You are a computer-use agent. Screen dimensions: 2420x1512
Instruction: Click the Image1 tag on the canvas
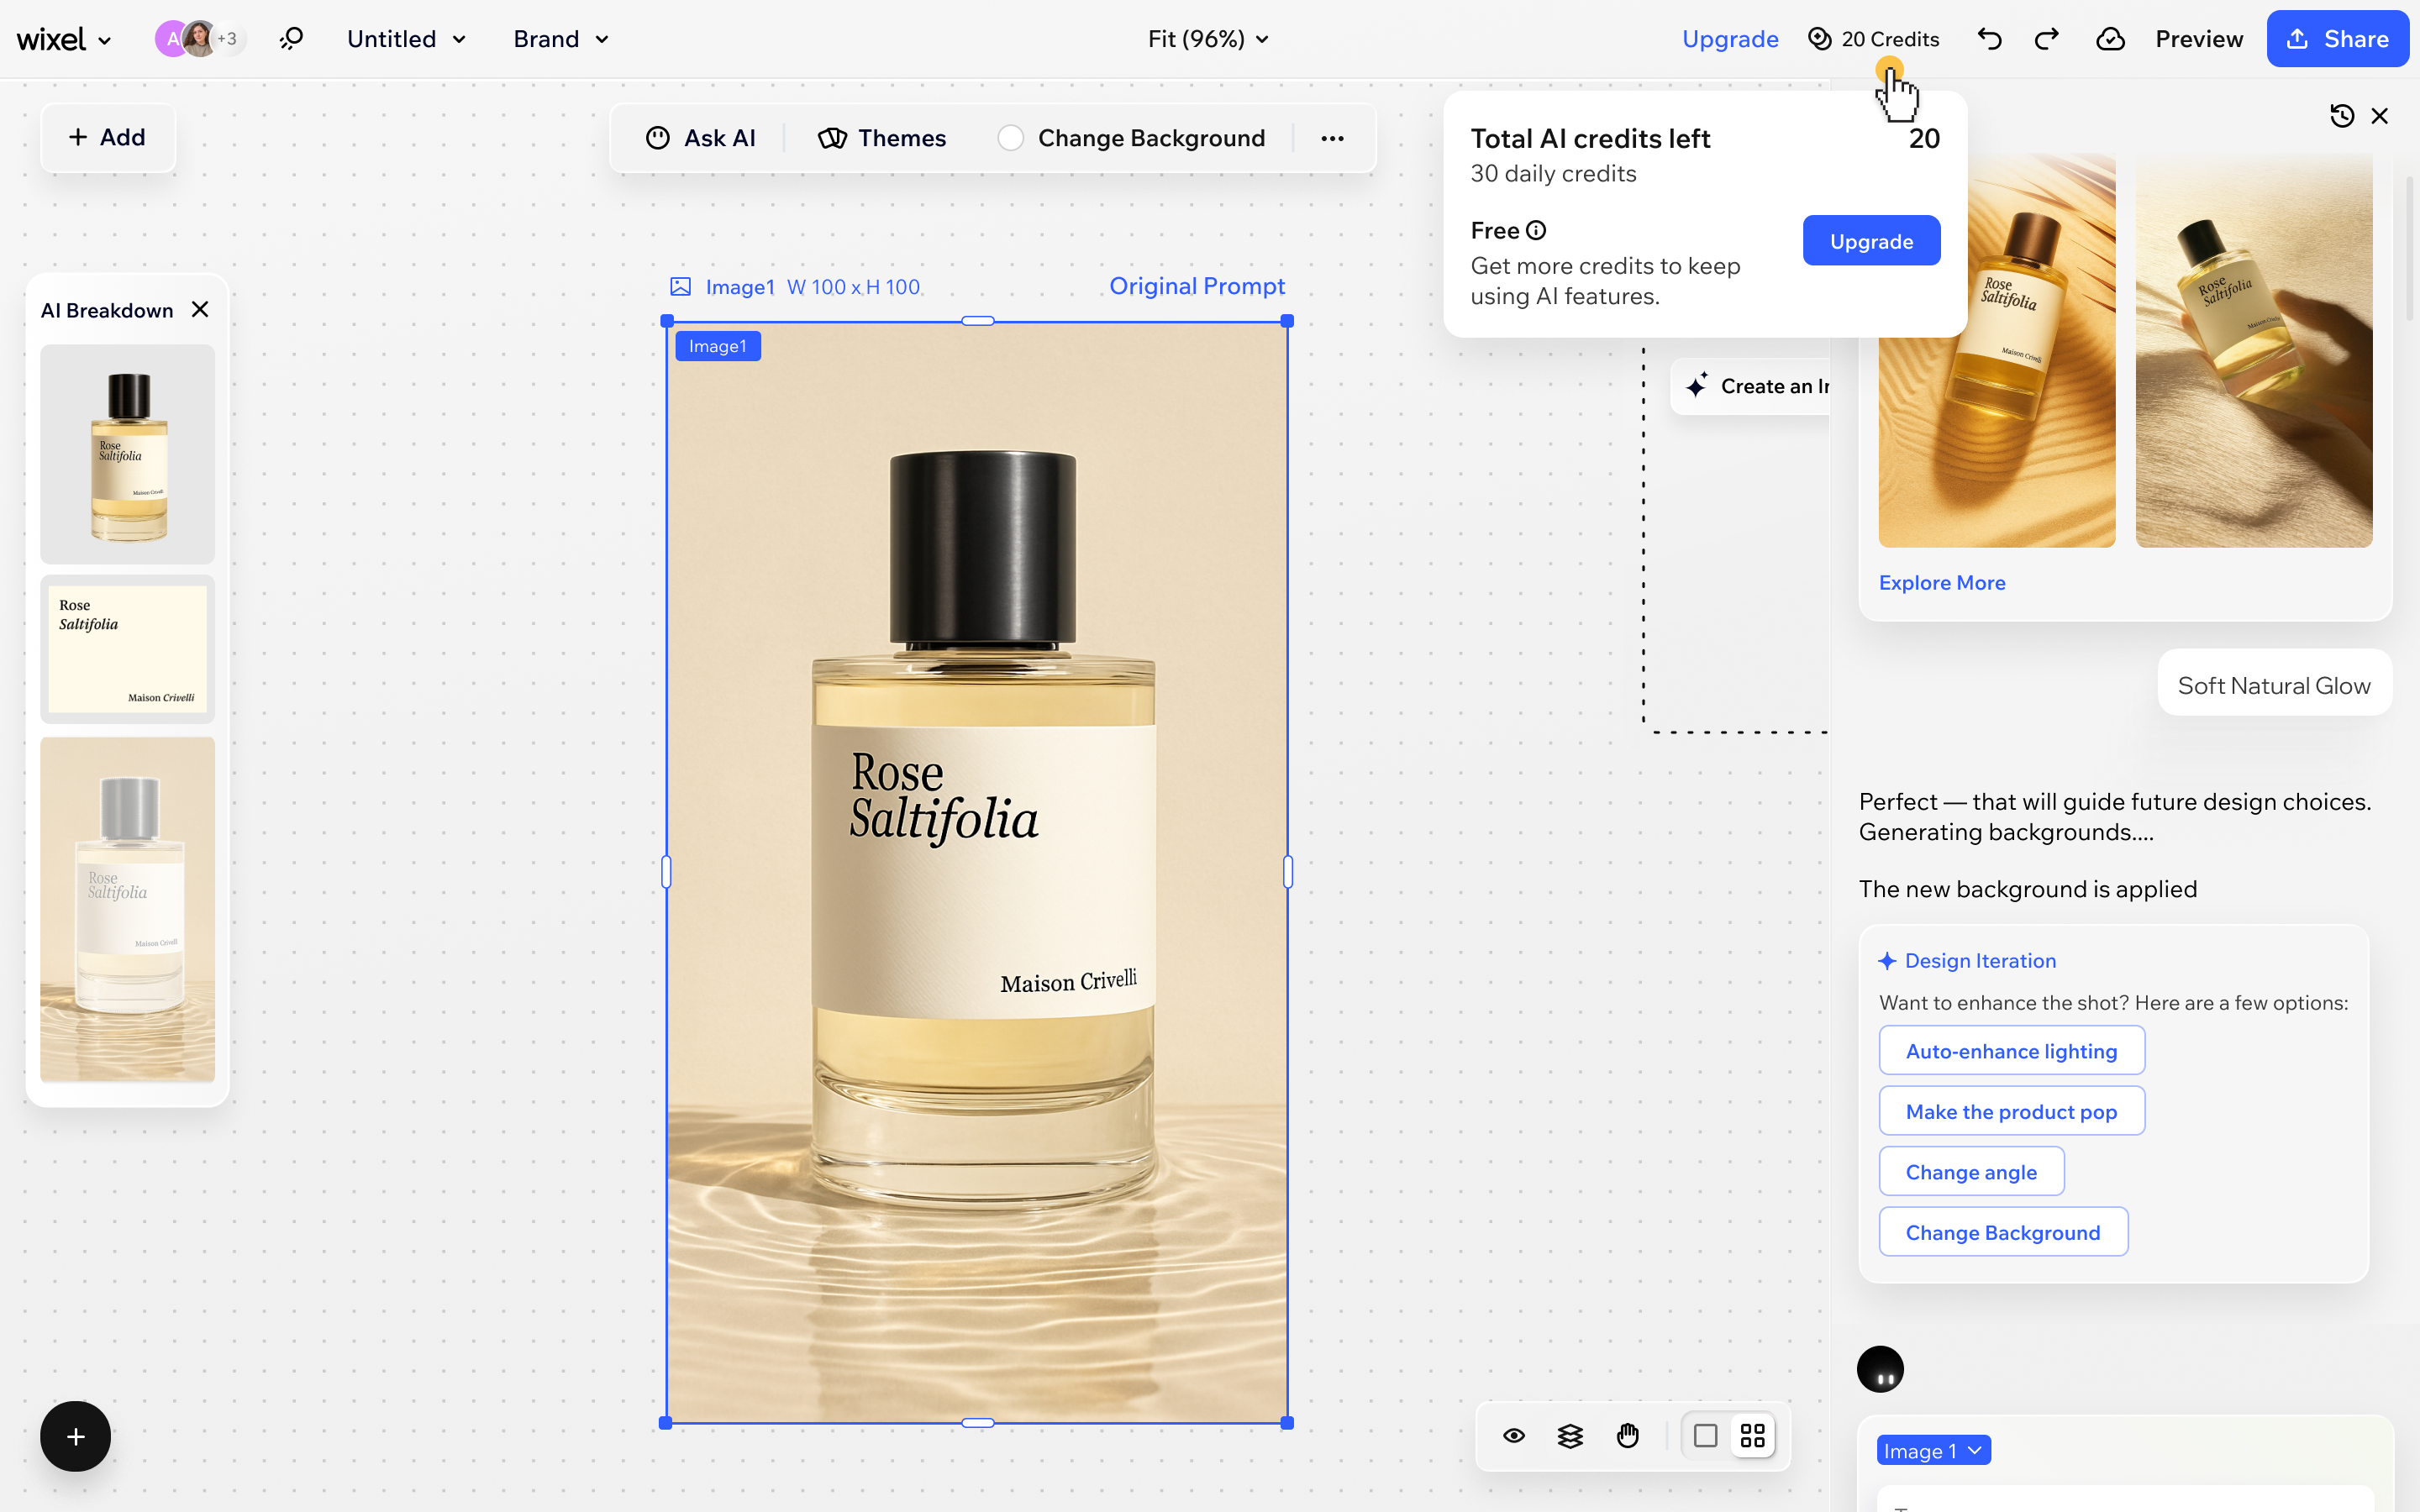[718, 346]
